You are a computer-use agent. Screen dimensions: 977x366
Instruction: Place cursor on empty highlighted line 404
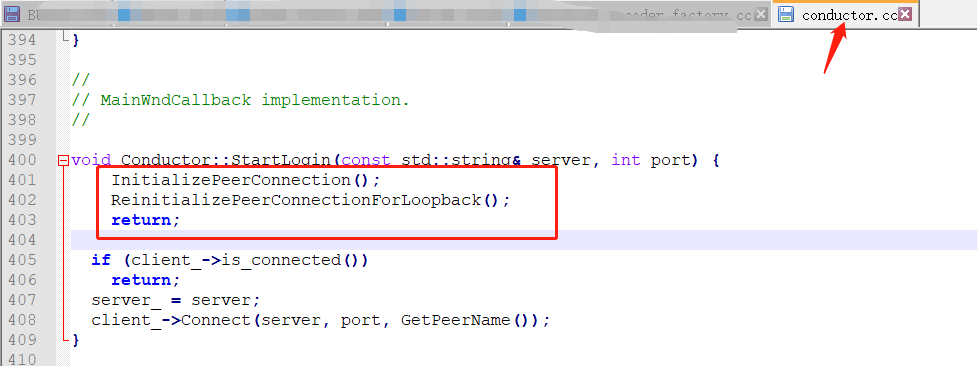click(x=523, y=240)
